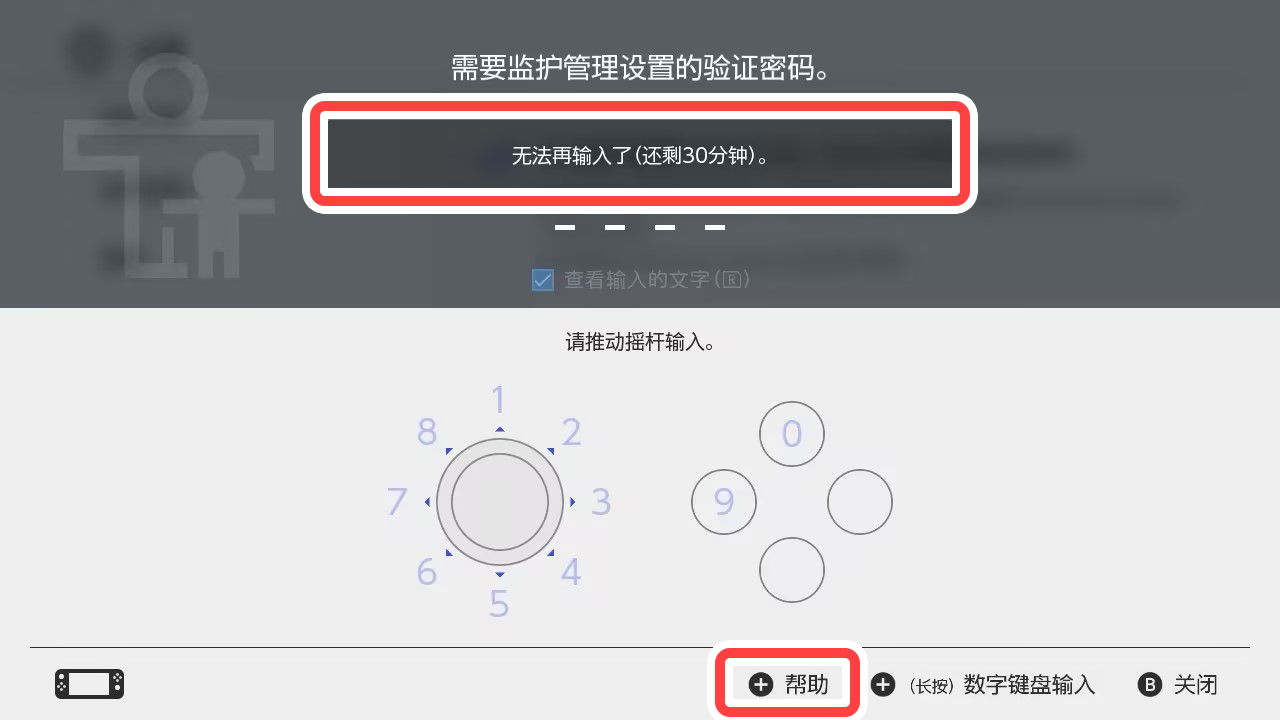The width and height of the screenshot is (1280, 720).
Task: Click the first PIN dash field
Action: 565,228
